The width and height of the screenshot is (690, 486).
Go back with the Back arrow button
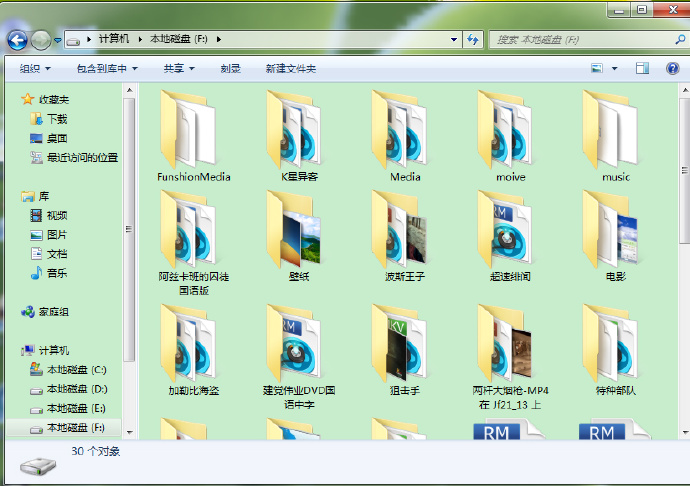[x=17, y=40]
